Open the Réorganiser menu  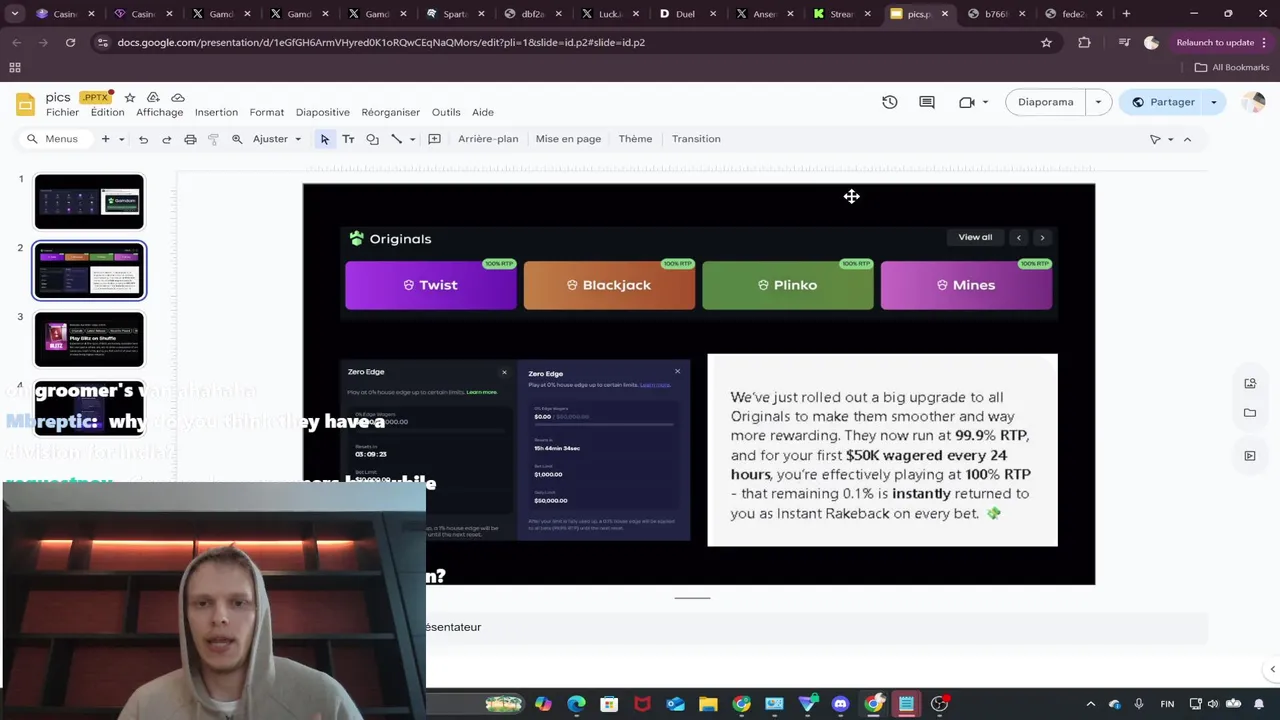(x=391, y=112)
